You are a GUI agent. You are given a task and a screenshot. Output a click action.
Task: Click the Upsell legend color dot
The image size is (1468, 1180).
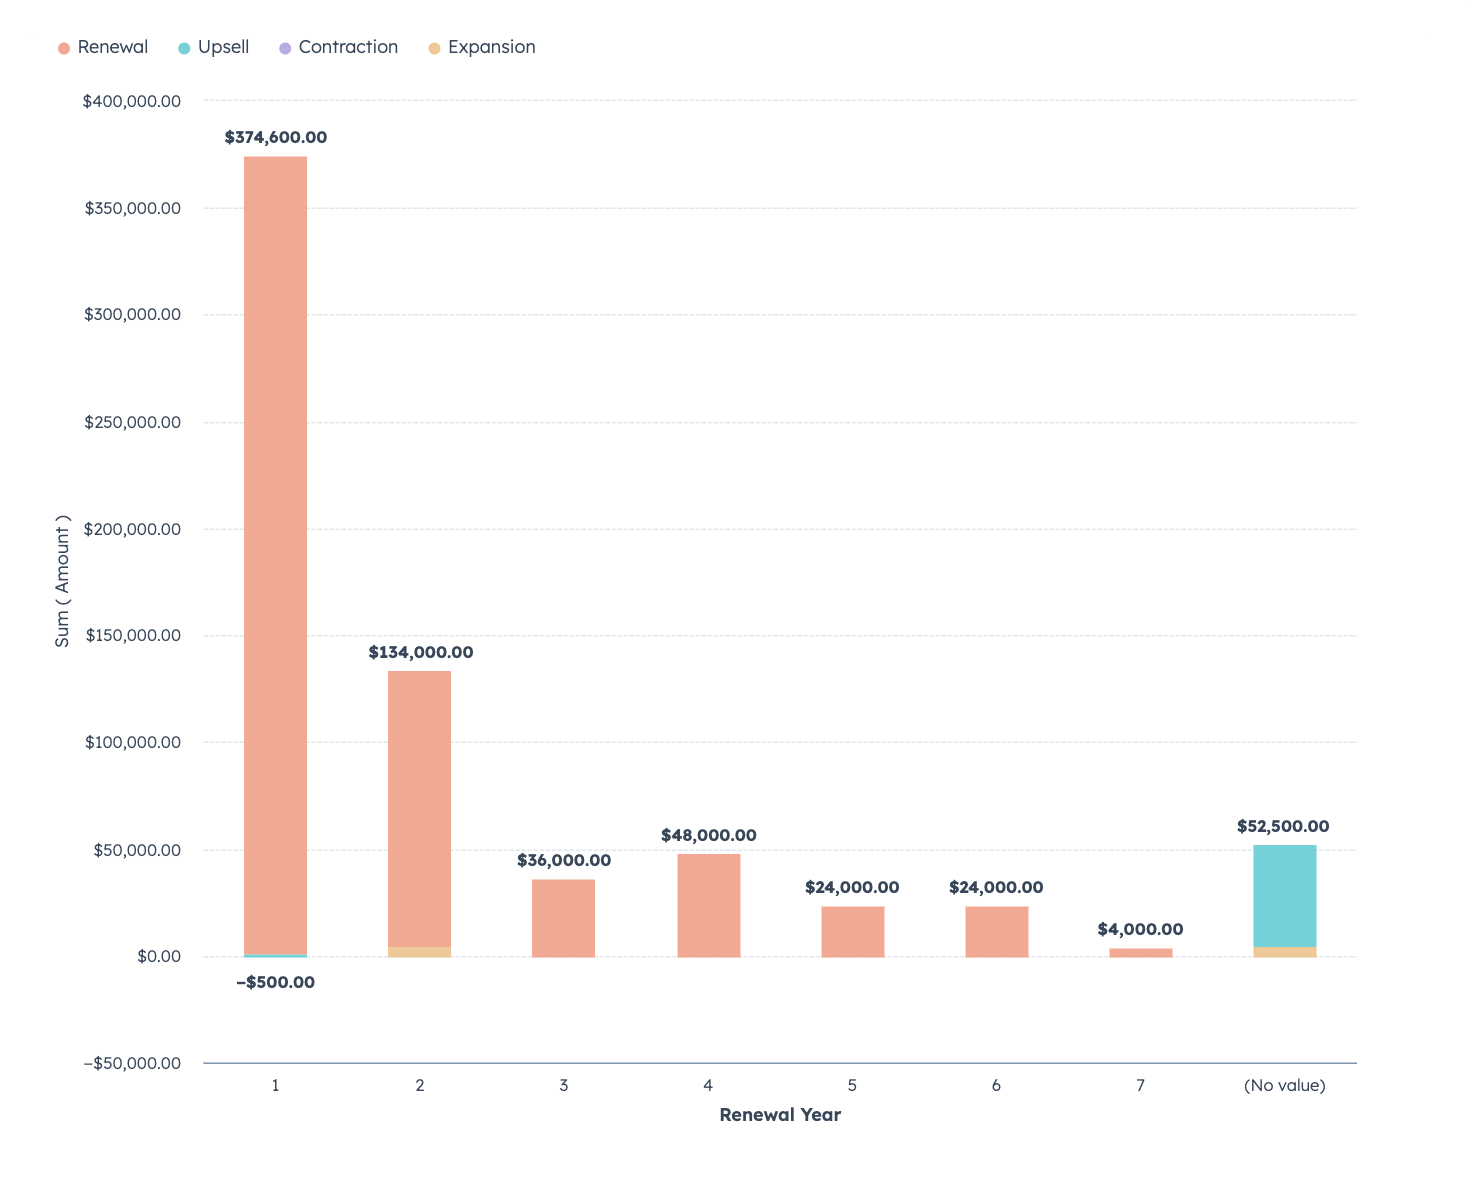pos(183,47)
